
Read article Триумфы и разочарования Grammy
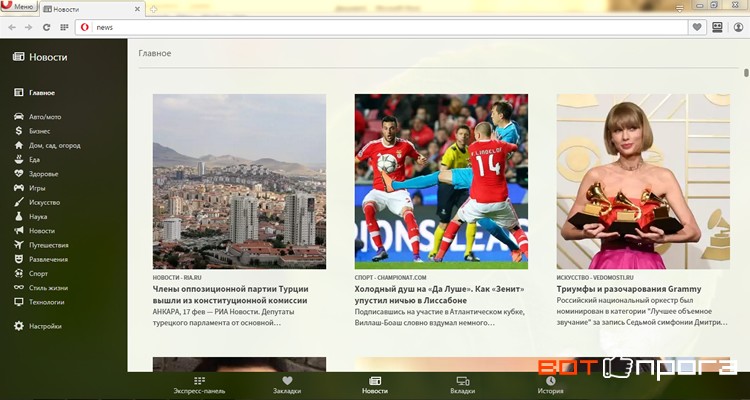[629, 289]
